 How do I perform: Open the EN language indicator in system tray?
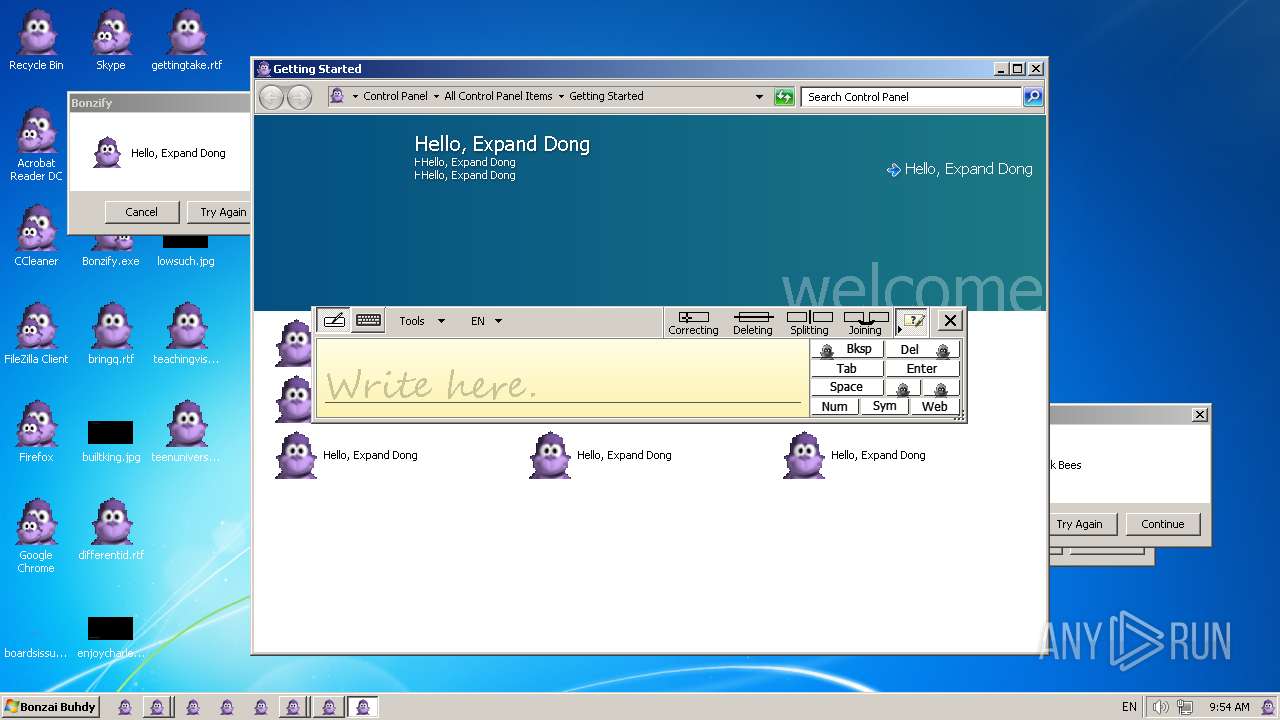1129,707
